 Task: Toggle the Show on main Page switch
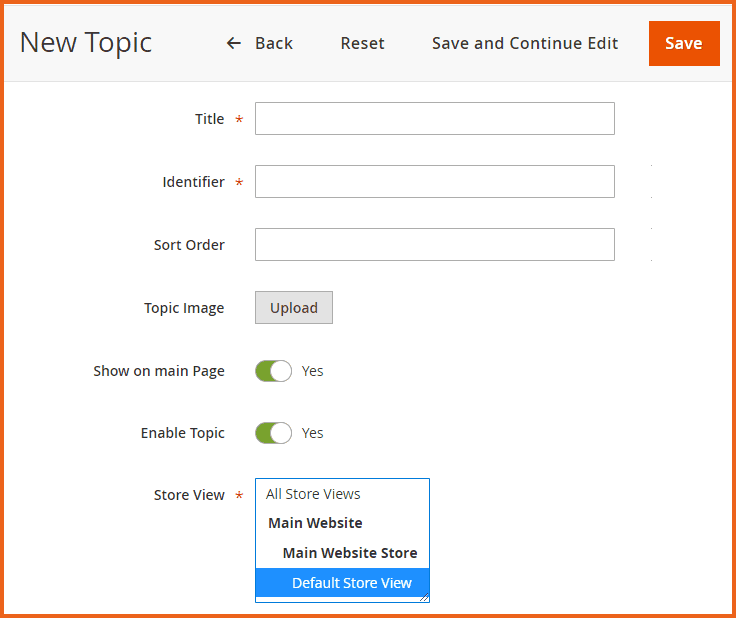point(273,371)
